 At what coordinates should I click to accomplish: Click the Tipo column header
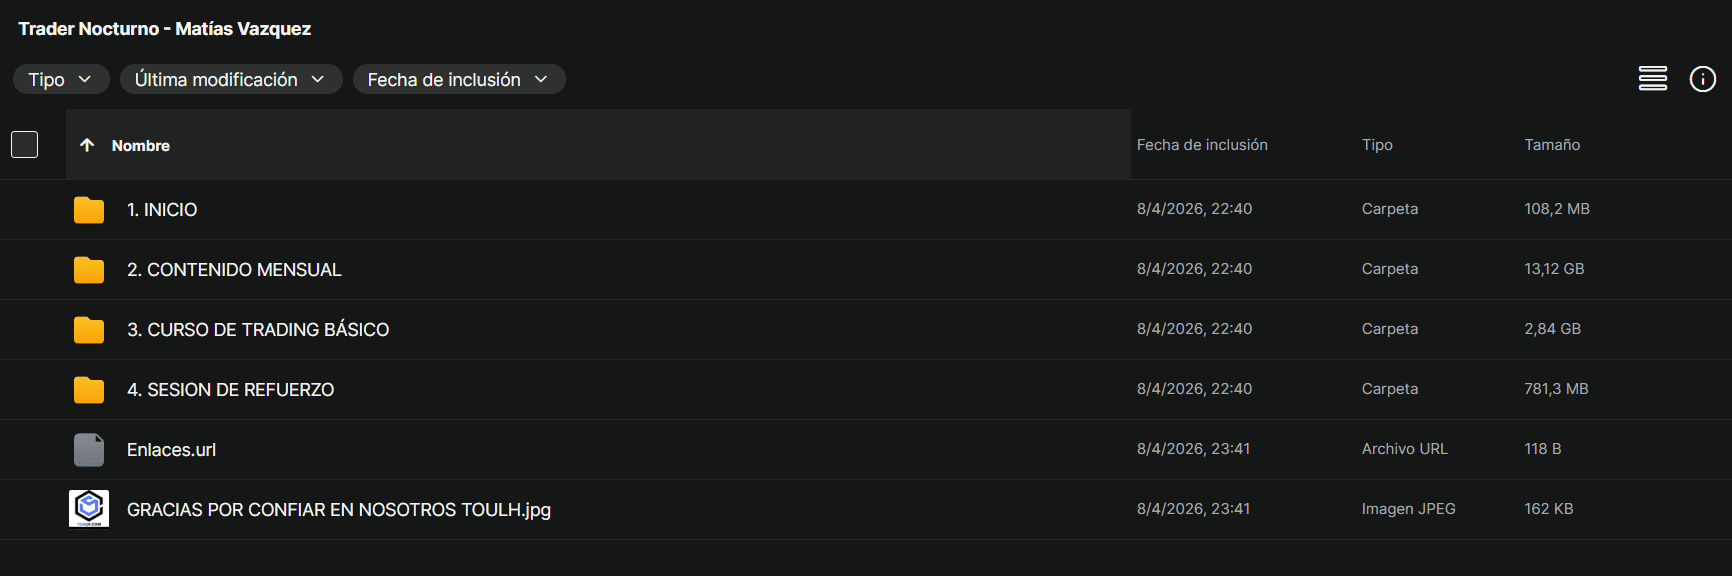[1377, 145]
